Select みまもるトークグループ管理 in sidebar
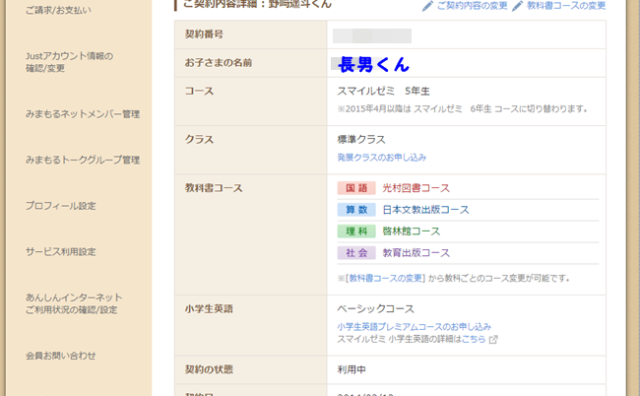The height and width of the screenshot is (396, 640). [82, 160]
